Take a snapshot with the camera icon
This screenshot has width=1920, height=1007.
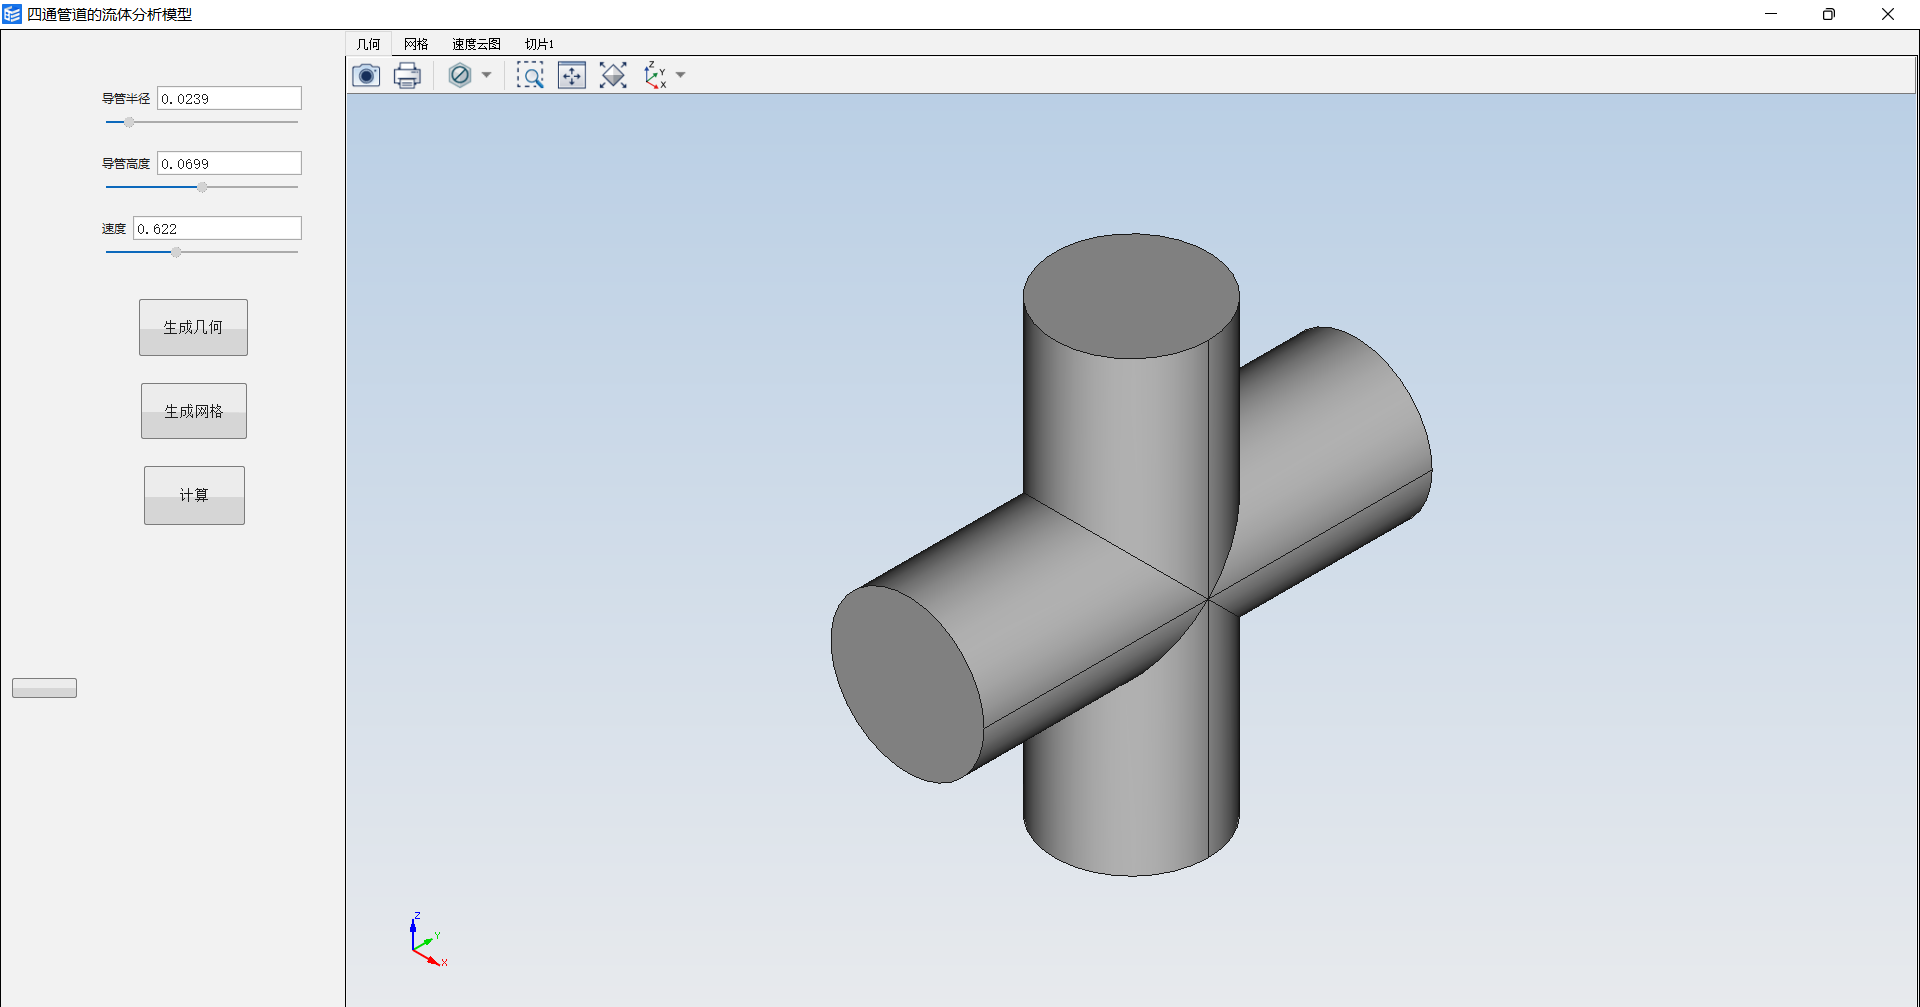click(x=366, y=75)
